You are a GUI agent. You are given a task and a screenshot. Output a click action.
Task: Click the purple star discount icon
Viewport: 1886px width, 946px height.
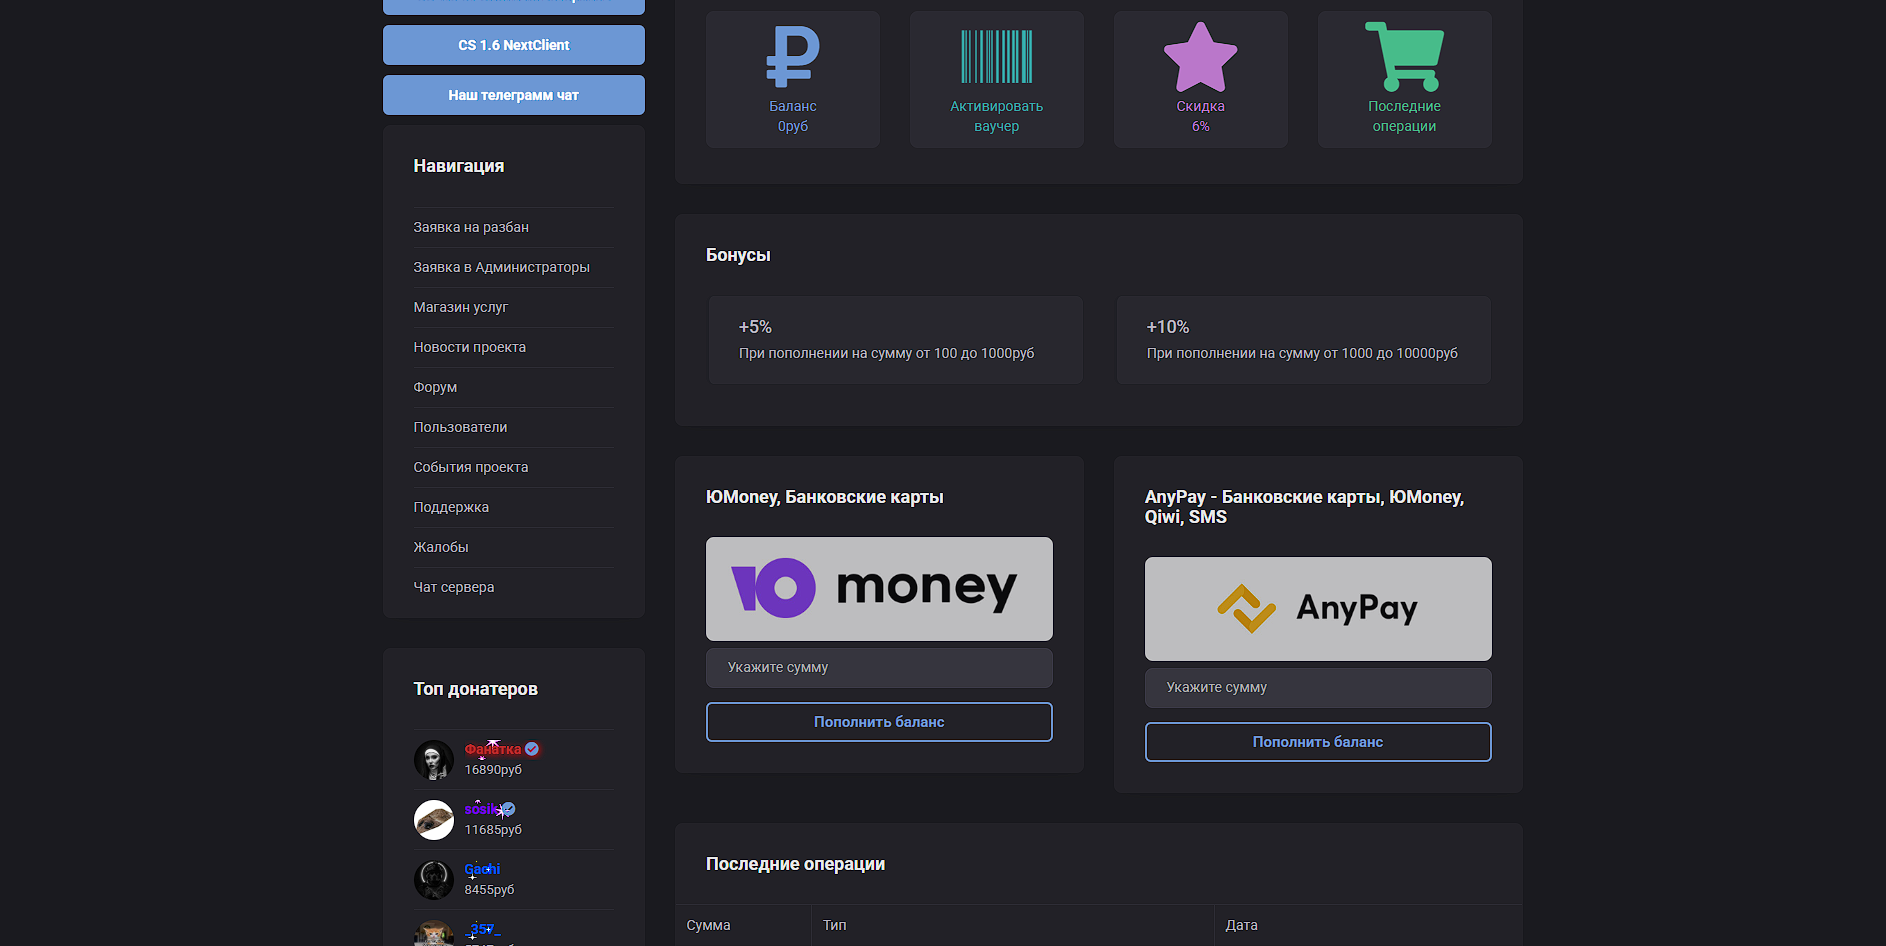1200,57
